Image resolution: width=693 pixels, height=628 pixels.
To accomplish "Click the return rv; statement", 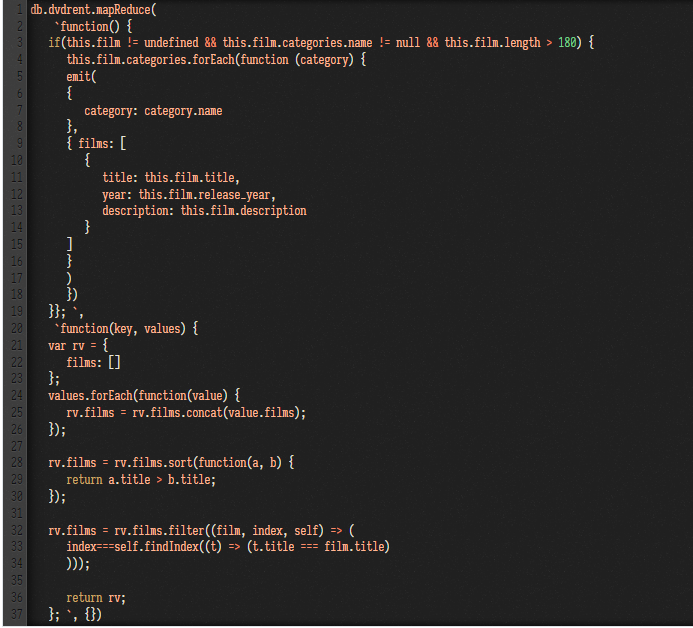I will point(96,598).
